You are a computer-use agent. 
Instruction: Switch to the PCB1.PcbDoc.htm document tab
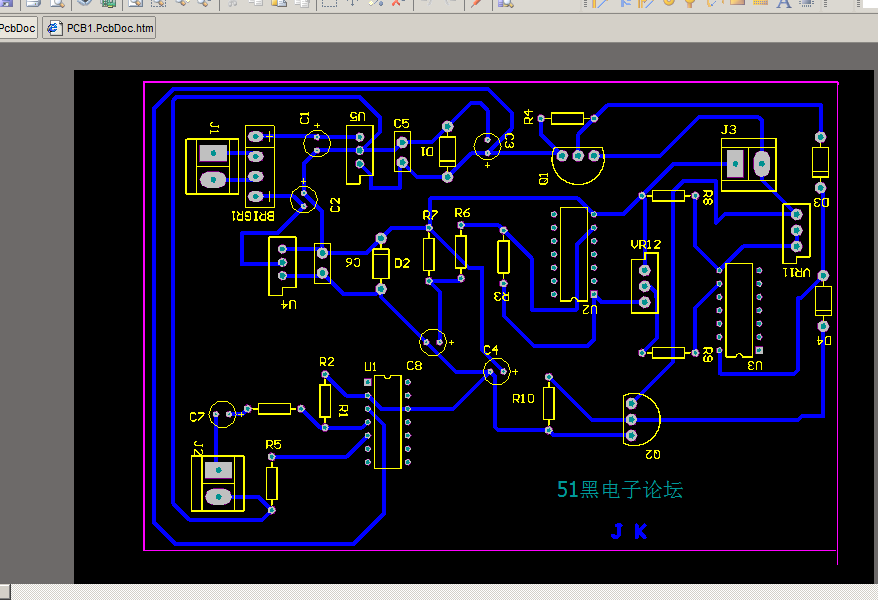coord(99,28)
